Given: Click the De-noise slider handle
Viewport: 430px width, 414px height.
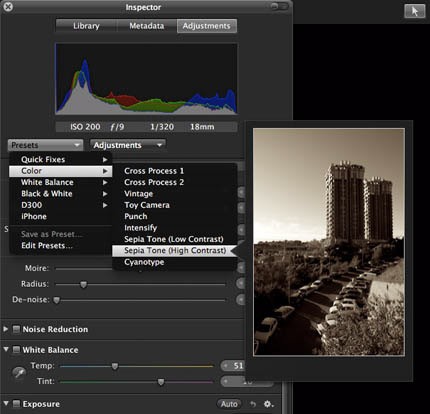Looking at the screenshot, I should [57, 300].
